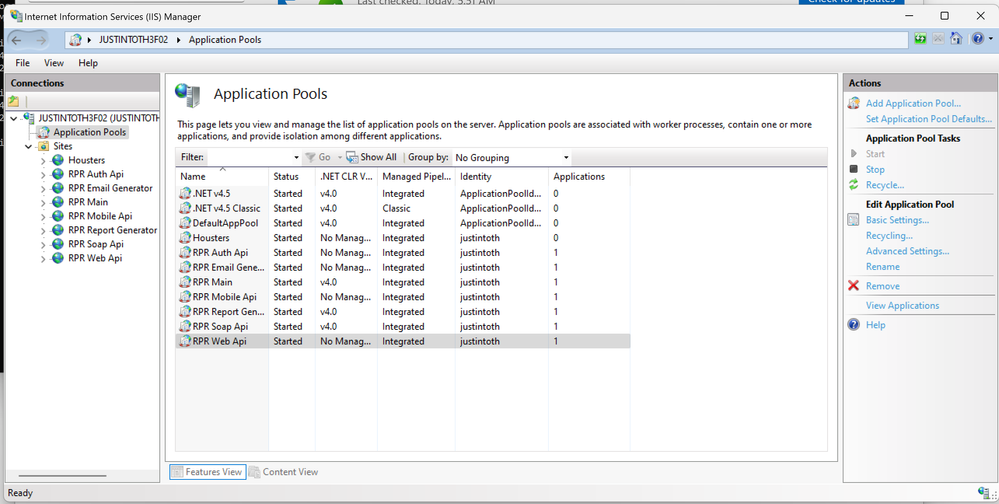The image size is (999, 504).
Task: Sort by the Status column header
Action: pos(292,176)
